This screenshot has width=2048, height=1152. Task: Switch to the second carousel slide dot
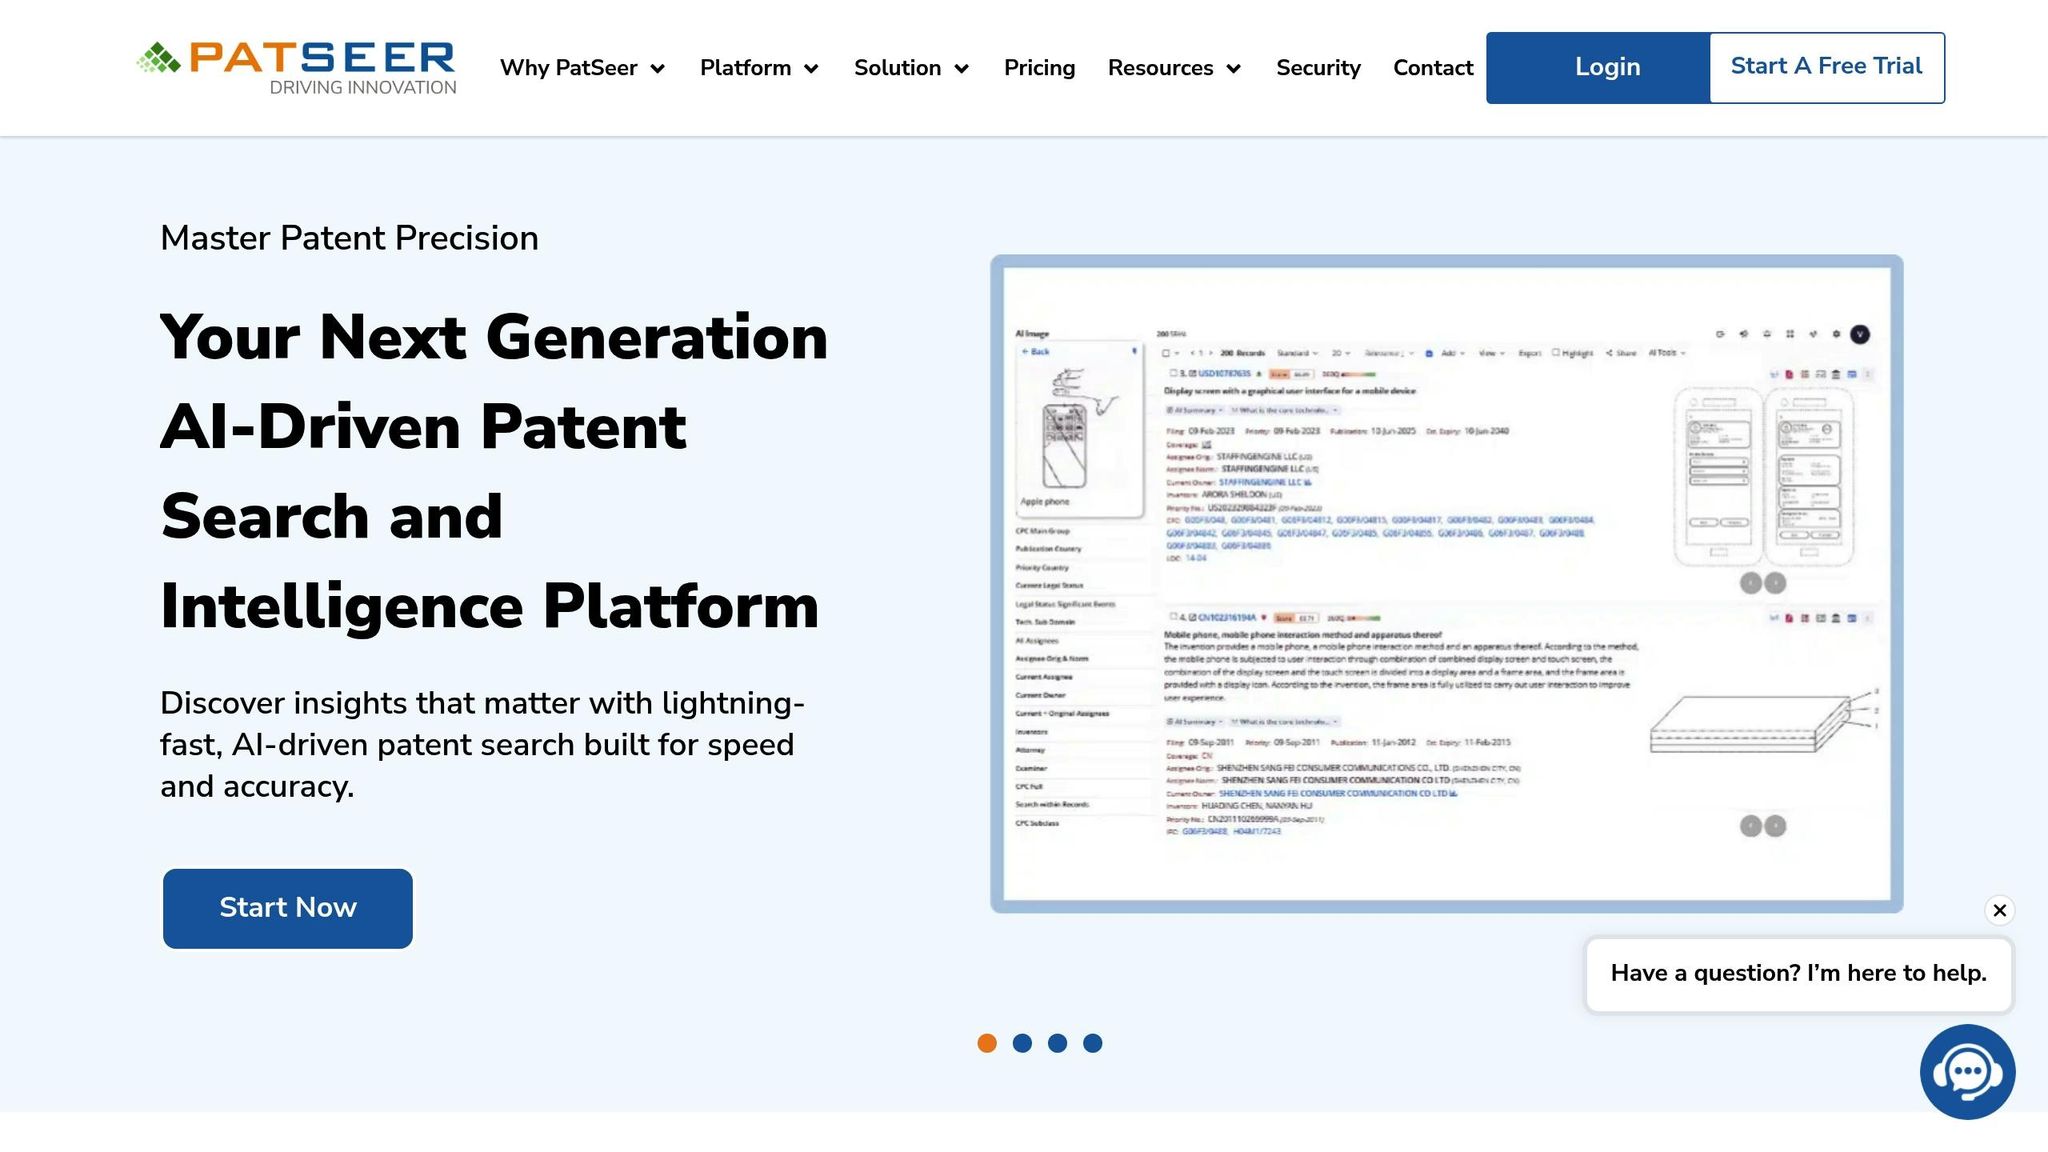tap(1022, 1043)
